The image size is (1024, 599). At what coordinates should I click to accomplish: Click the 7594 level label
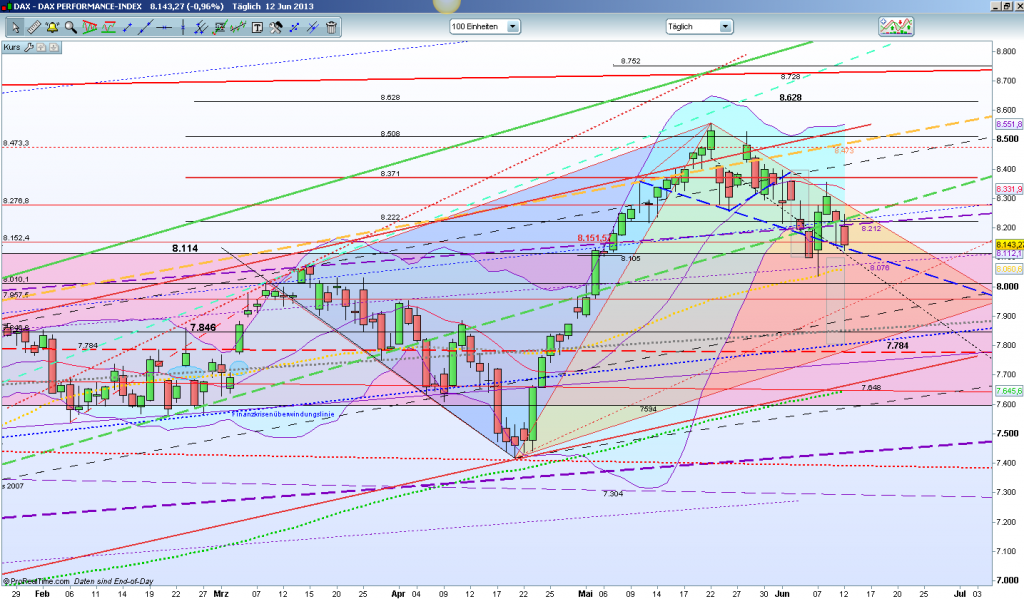tap(648, 409)
